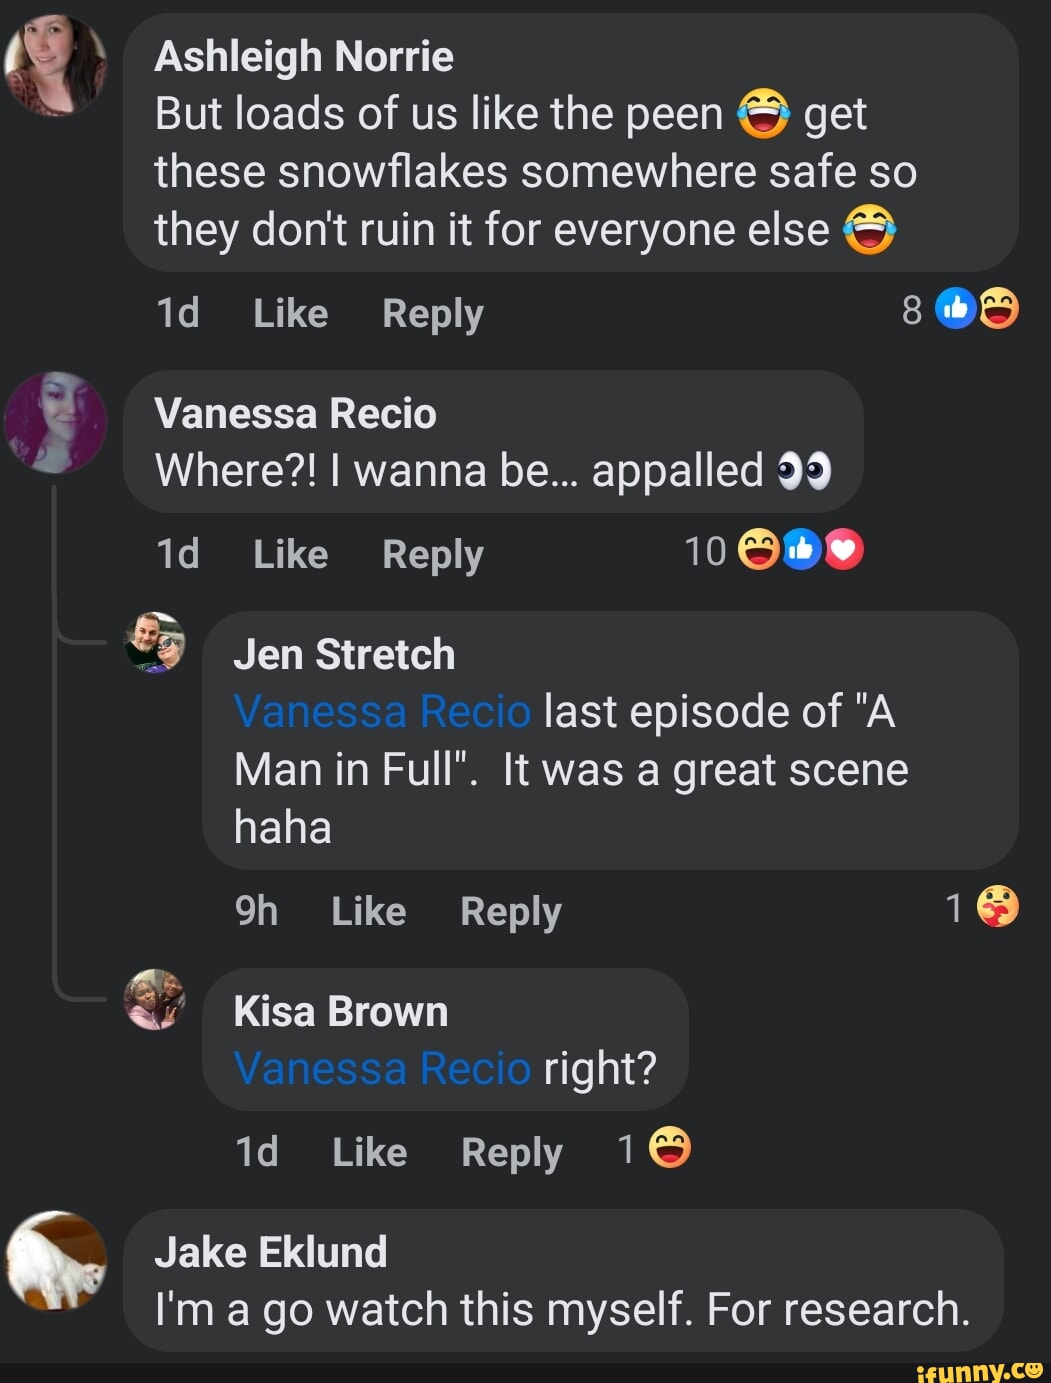Screen dimensions: 1051x1383
Task: Click the thumbs up icon on Vanessa's reaction cluster
Action: coord(800,551)
